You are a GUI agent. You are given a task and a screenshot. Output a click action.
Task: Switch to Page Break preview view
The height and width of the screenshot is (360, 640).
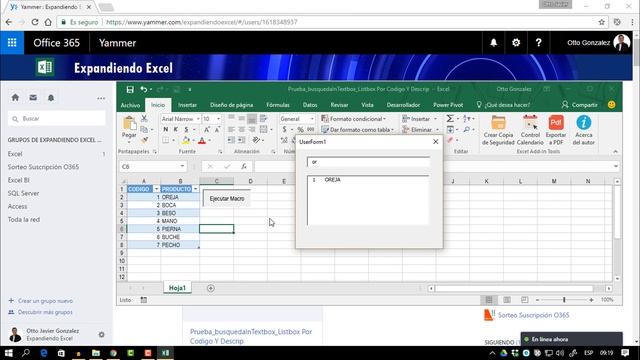[524, 300]
